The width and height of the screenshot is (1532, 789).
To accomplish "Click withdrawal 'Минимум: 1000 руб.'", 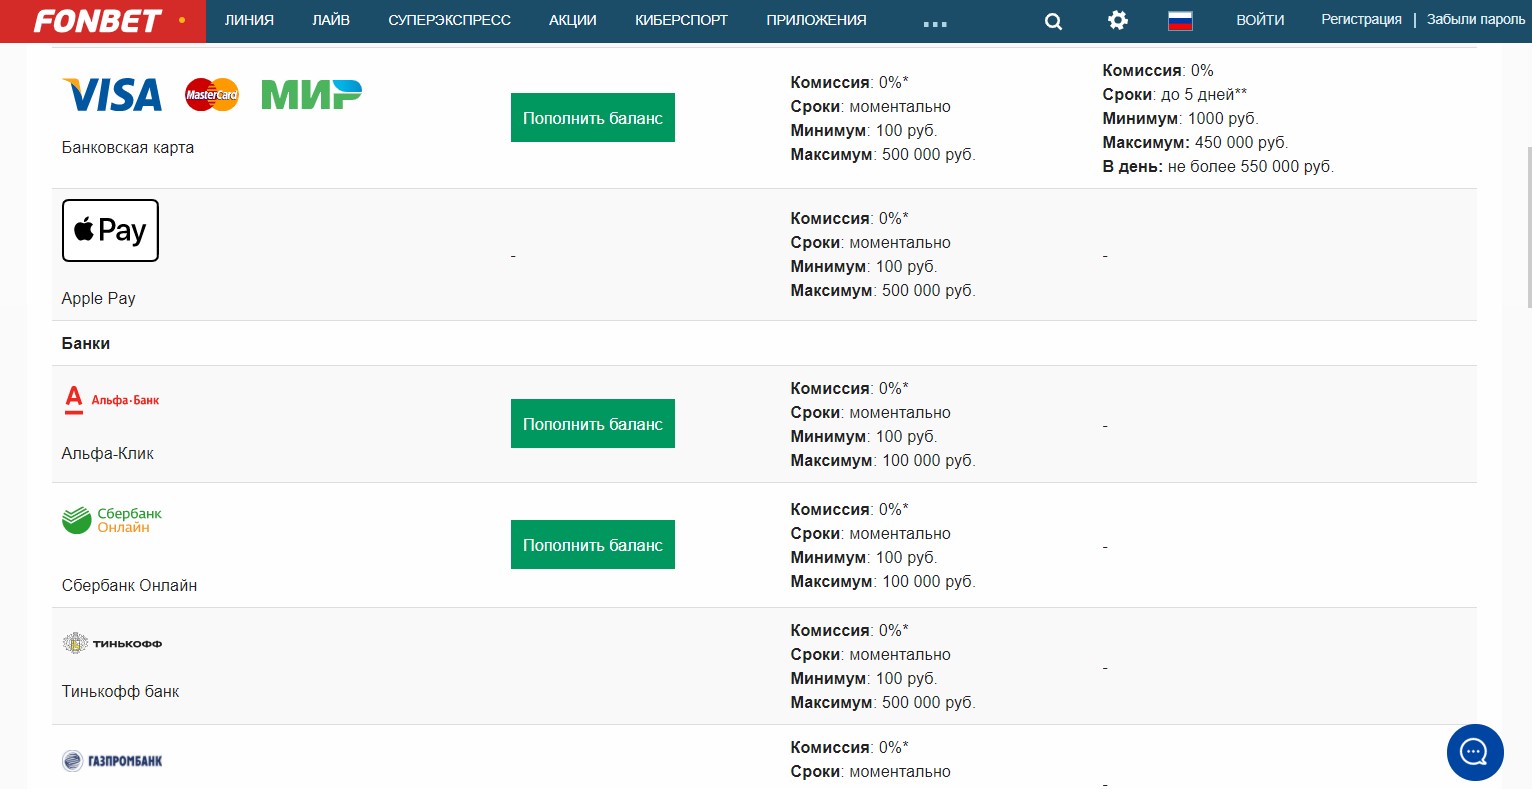I will point(1180,118).
